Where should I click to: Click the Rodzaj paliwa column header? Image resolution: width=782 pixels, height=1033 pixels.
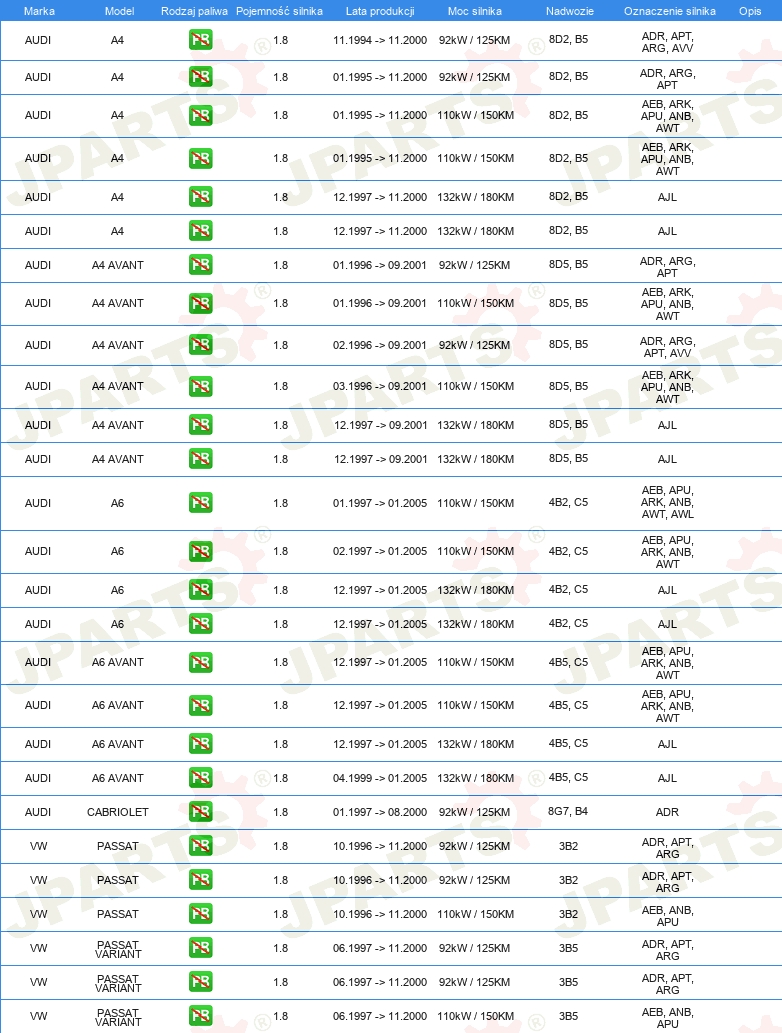[194, 11]
